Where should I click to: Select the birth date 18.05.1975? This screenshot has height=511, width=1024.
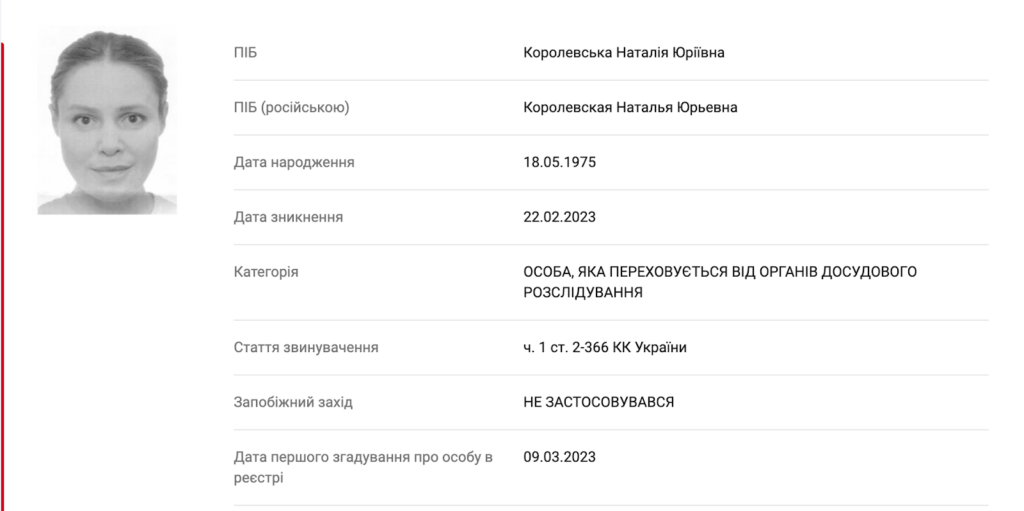pos(559,162)
